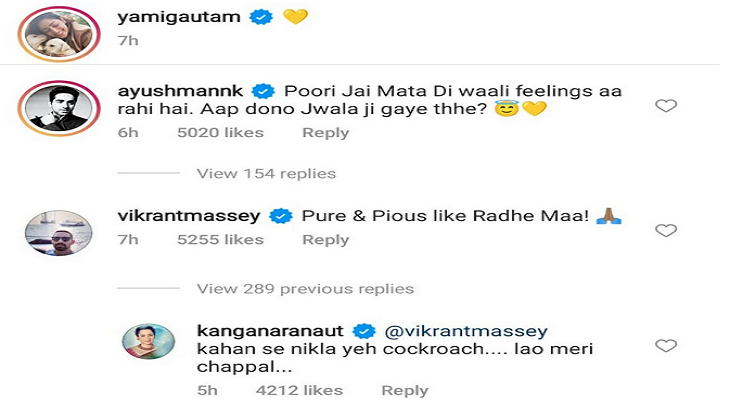Viewport: 730px width, 419px height.
Task: Open ayushmannk's profile picture
Action: point(59,108)
